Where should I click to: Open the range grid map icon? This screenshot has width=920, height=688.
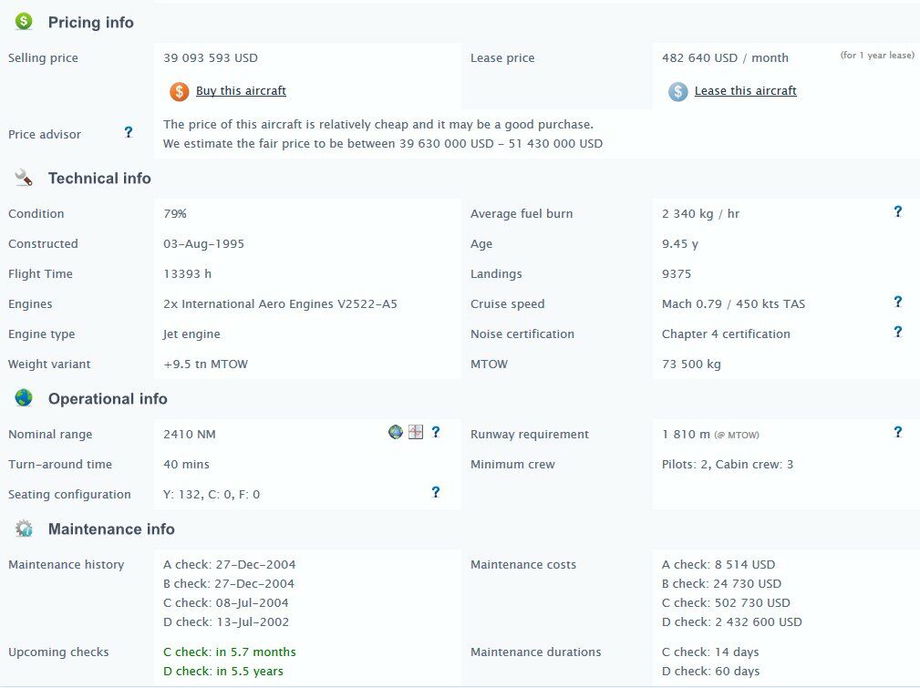point(416,432)
